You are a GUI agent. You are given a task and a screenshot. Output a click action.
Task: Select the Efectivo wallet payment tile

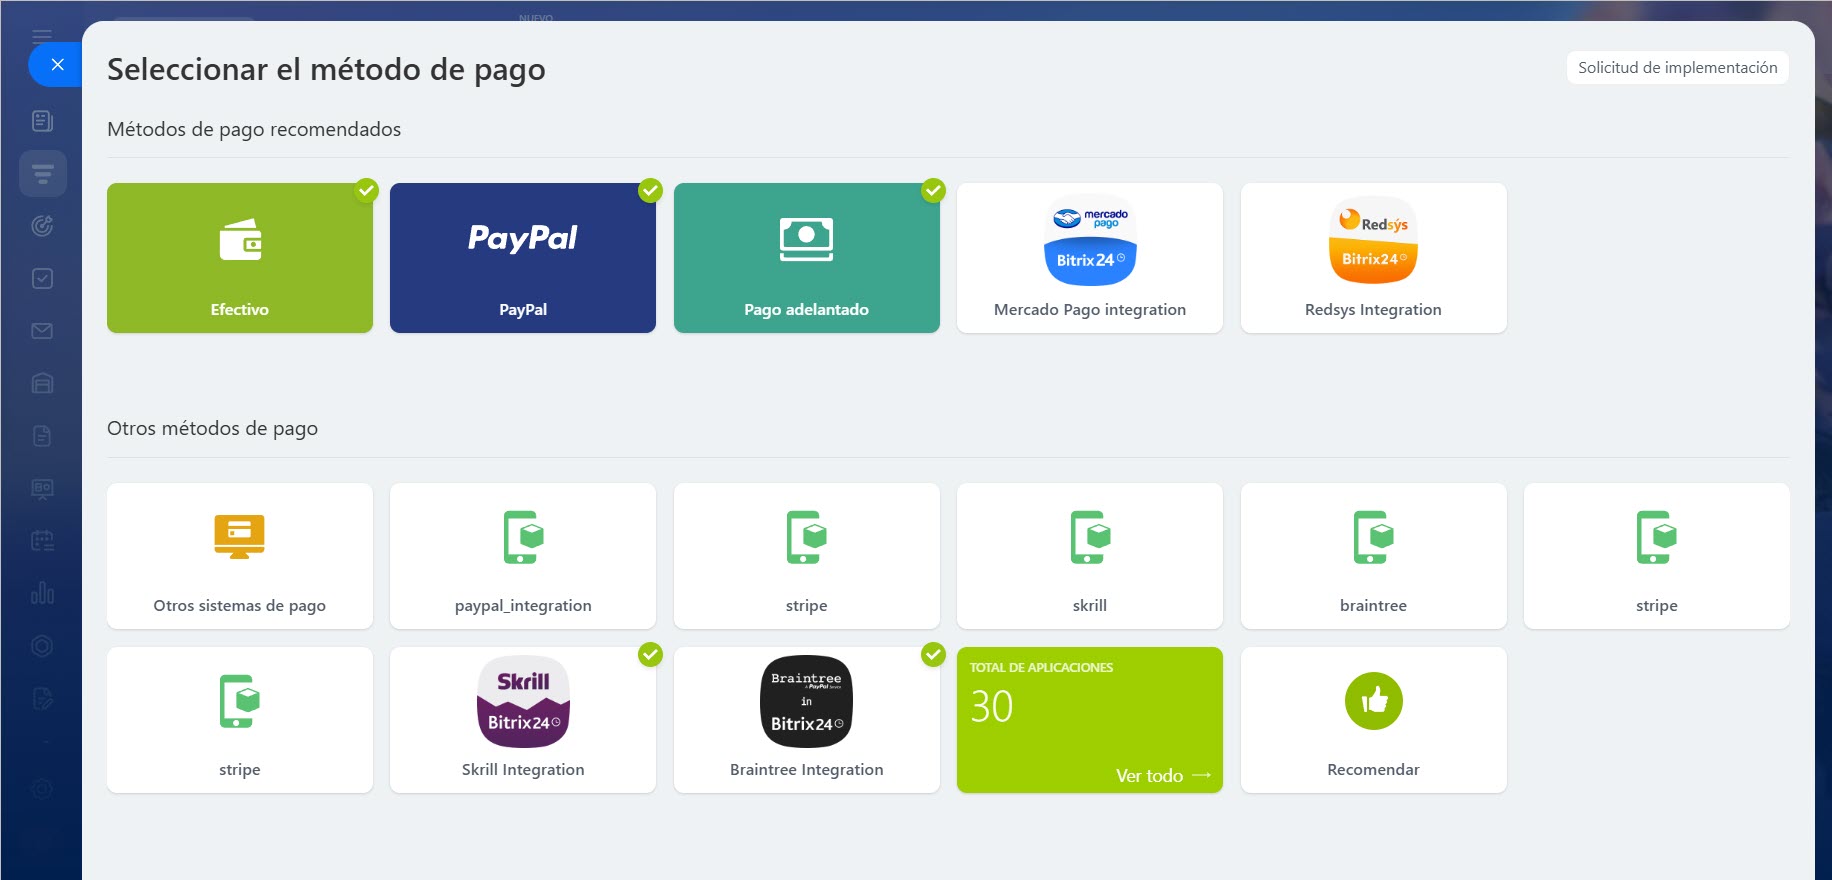click(x=239, y=258)
